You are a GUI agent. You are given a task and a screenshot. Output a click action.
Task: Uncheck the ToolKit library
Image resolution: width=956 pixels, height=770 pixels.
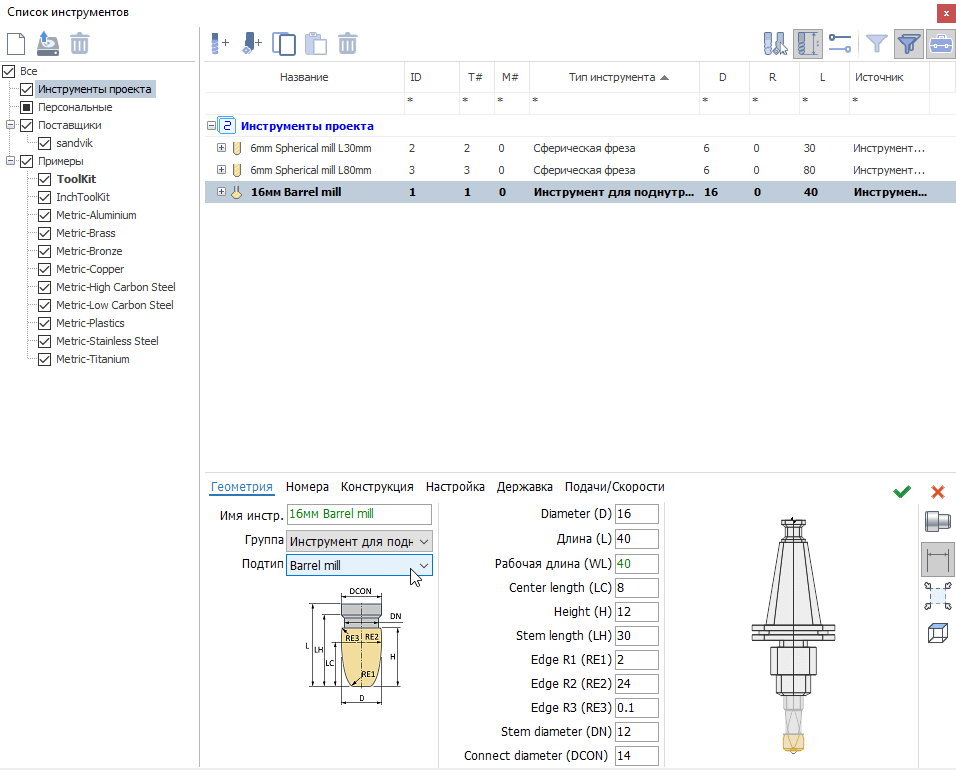tap(45, 179)
